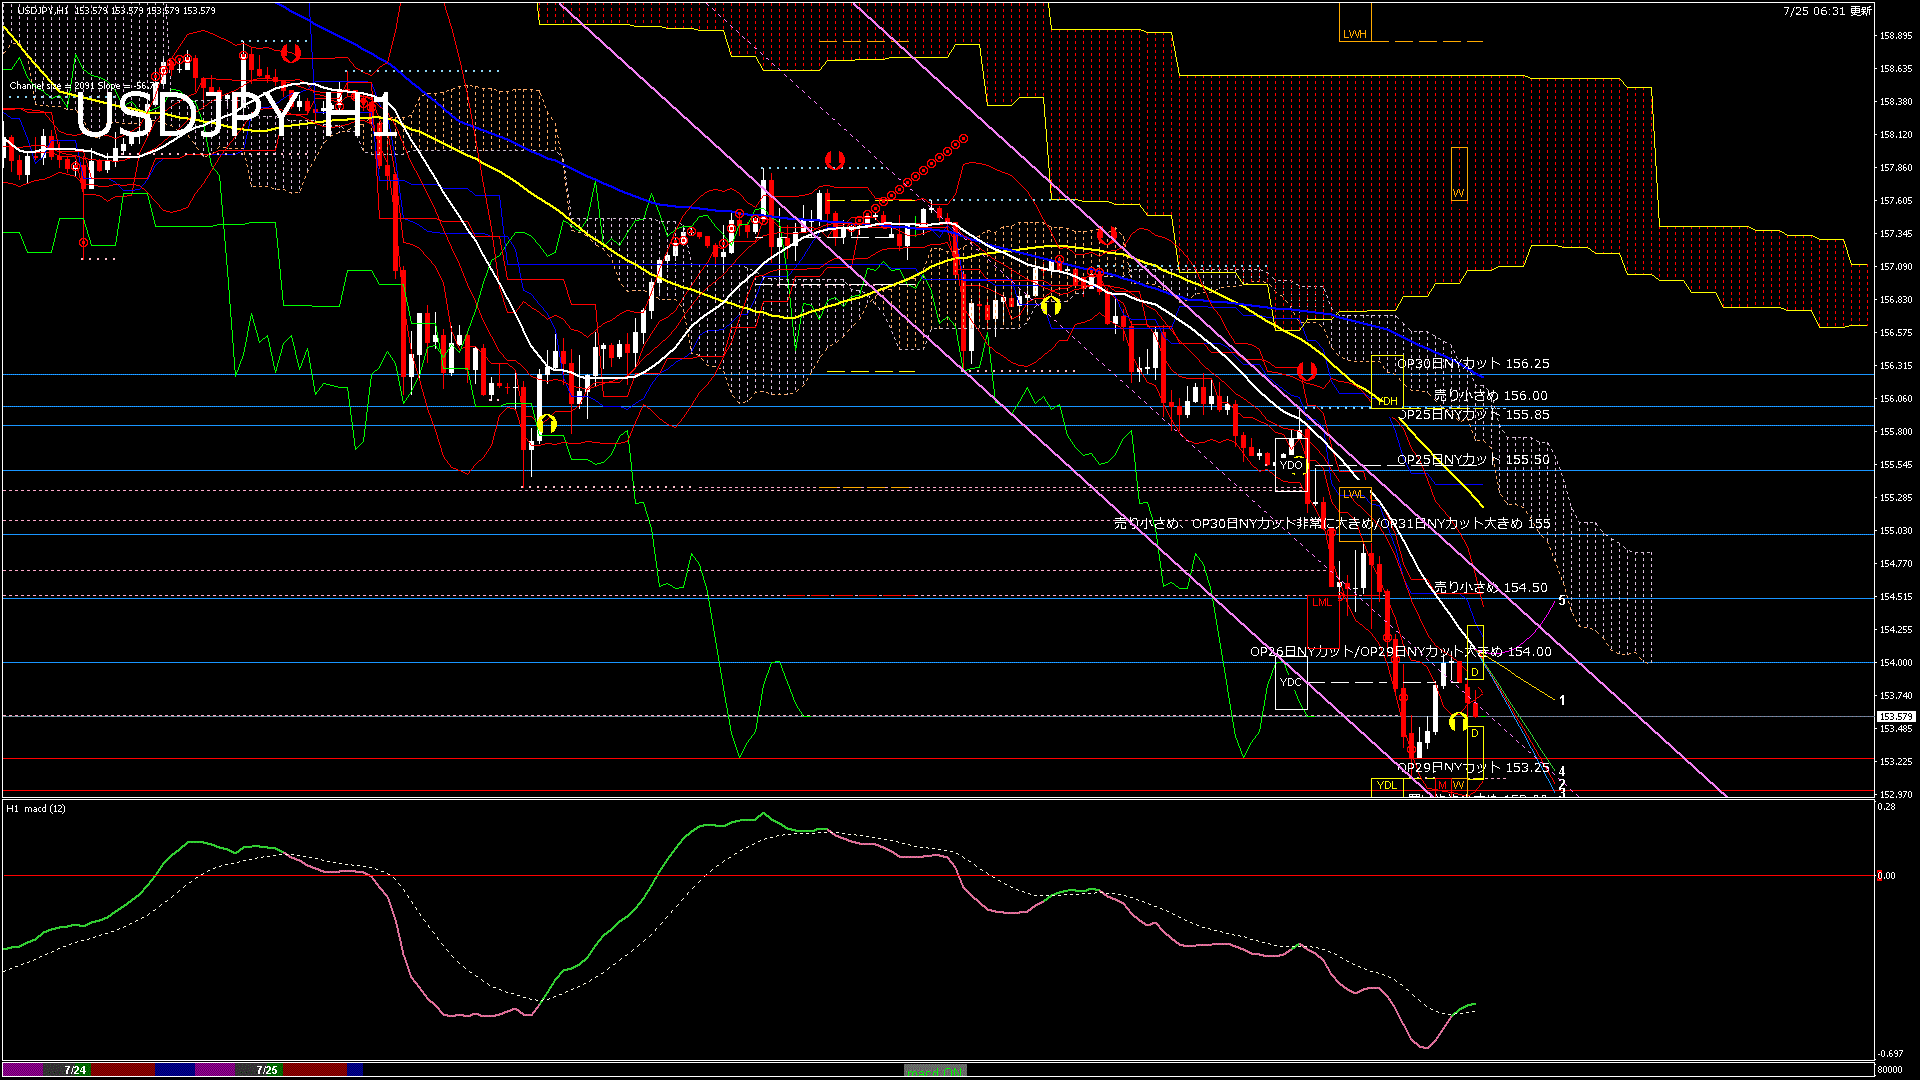1920x1080 pixels.
Task: Click the USDJPY,H1 chart title text
Action: coord(43,10)
